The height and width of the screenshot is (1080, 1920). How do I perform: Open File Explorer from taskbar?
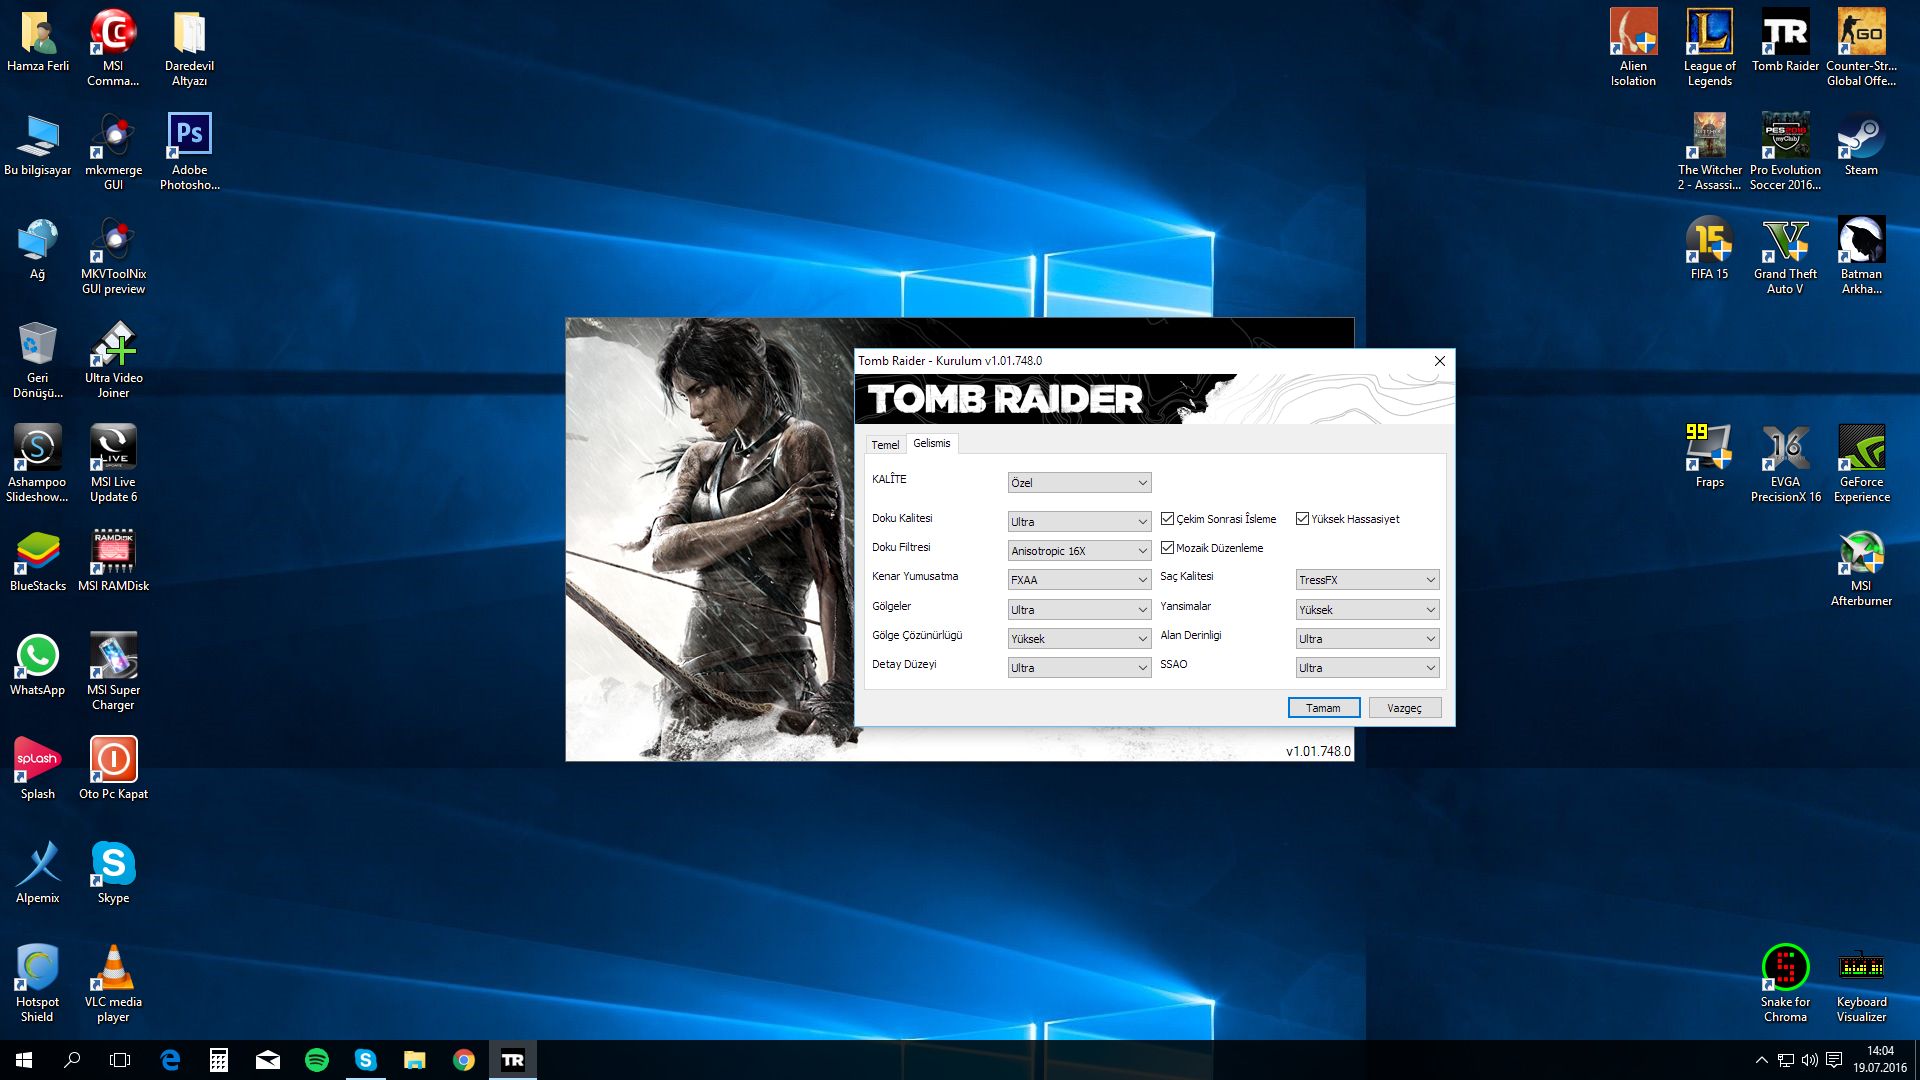point(414,1060)
